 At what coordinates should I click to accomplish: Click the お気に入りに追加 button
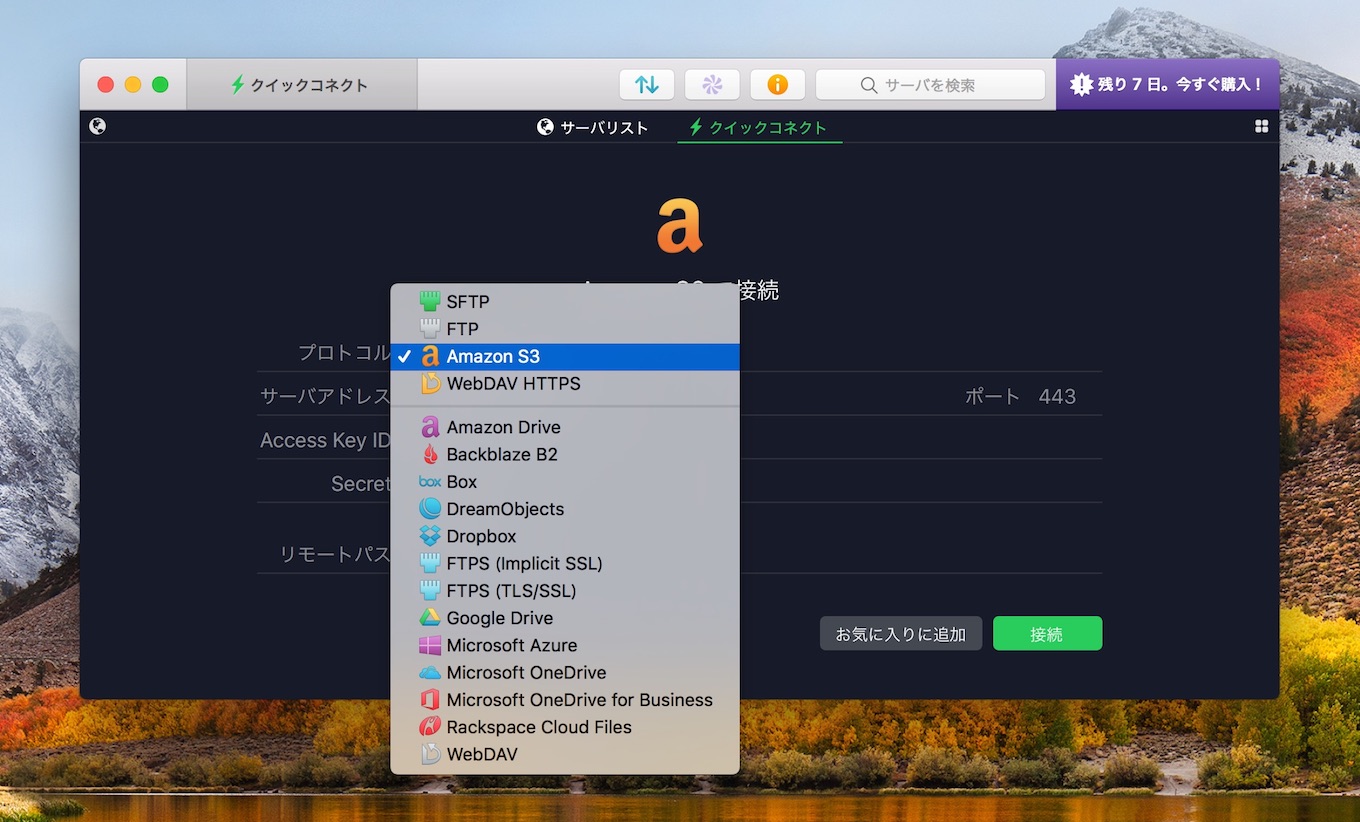[900, 633]
